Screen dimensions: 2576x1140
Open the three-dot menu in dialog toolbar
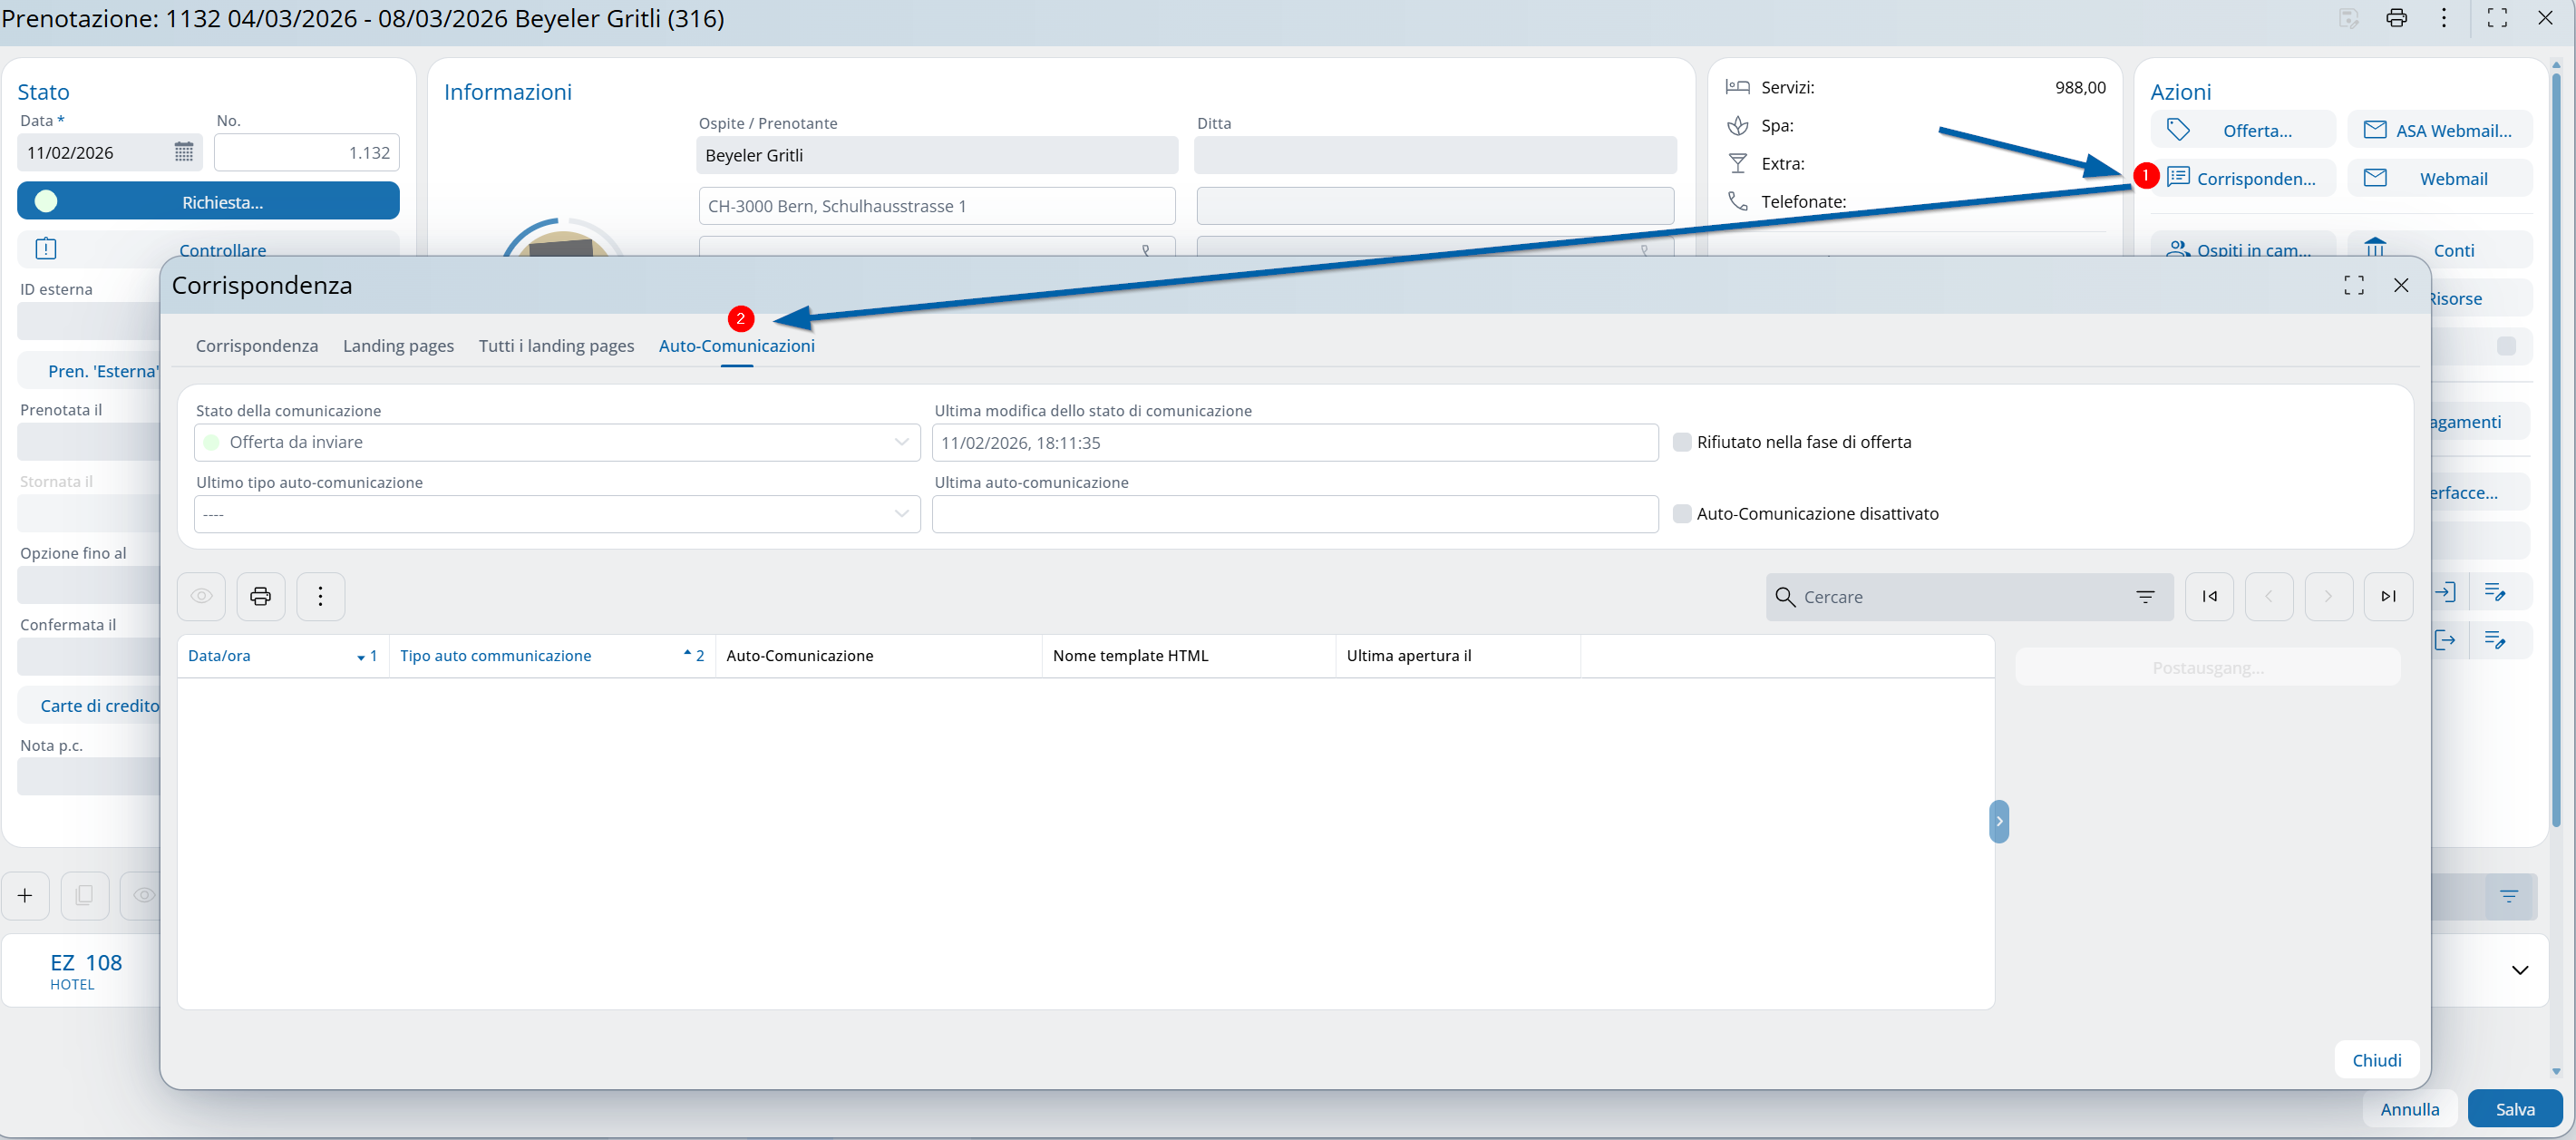pyautogui.click(x=320, y=596)
